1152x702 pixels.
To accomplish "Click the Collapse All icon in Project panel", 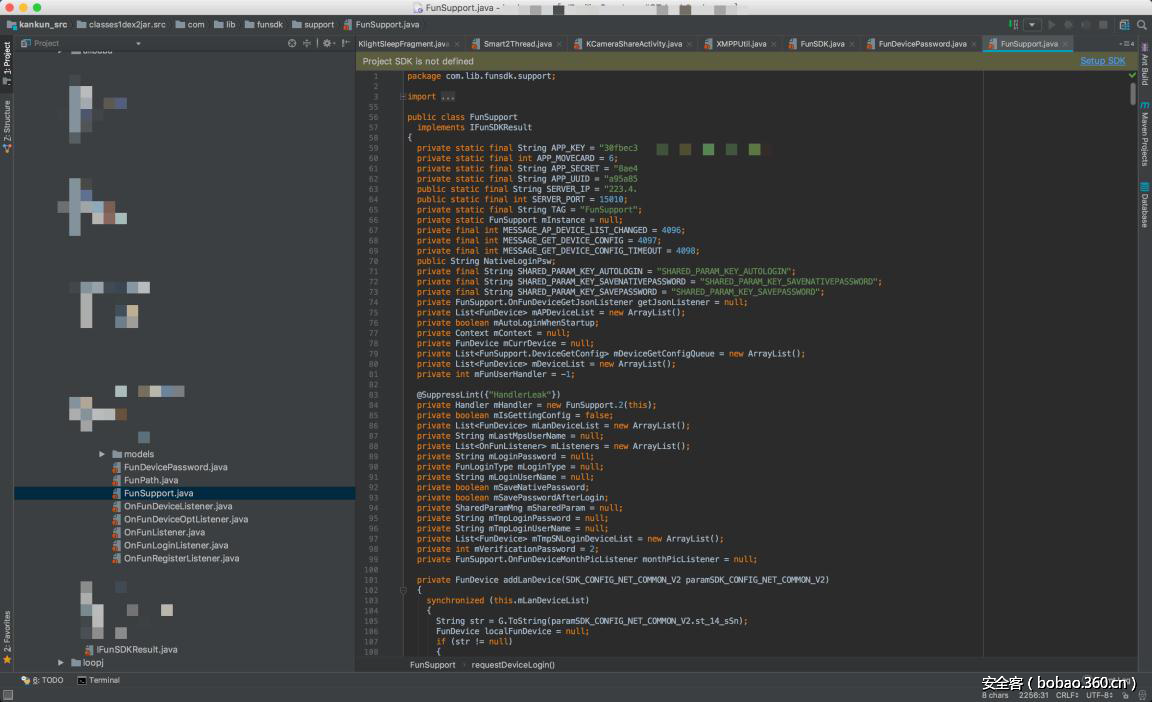I will click(307, 43).
